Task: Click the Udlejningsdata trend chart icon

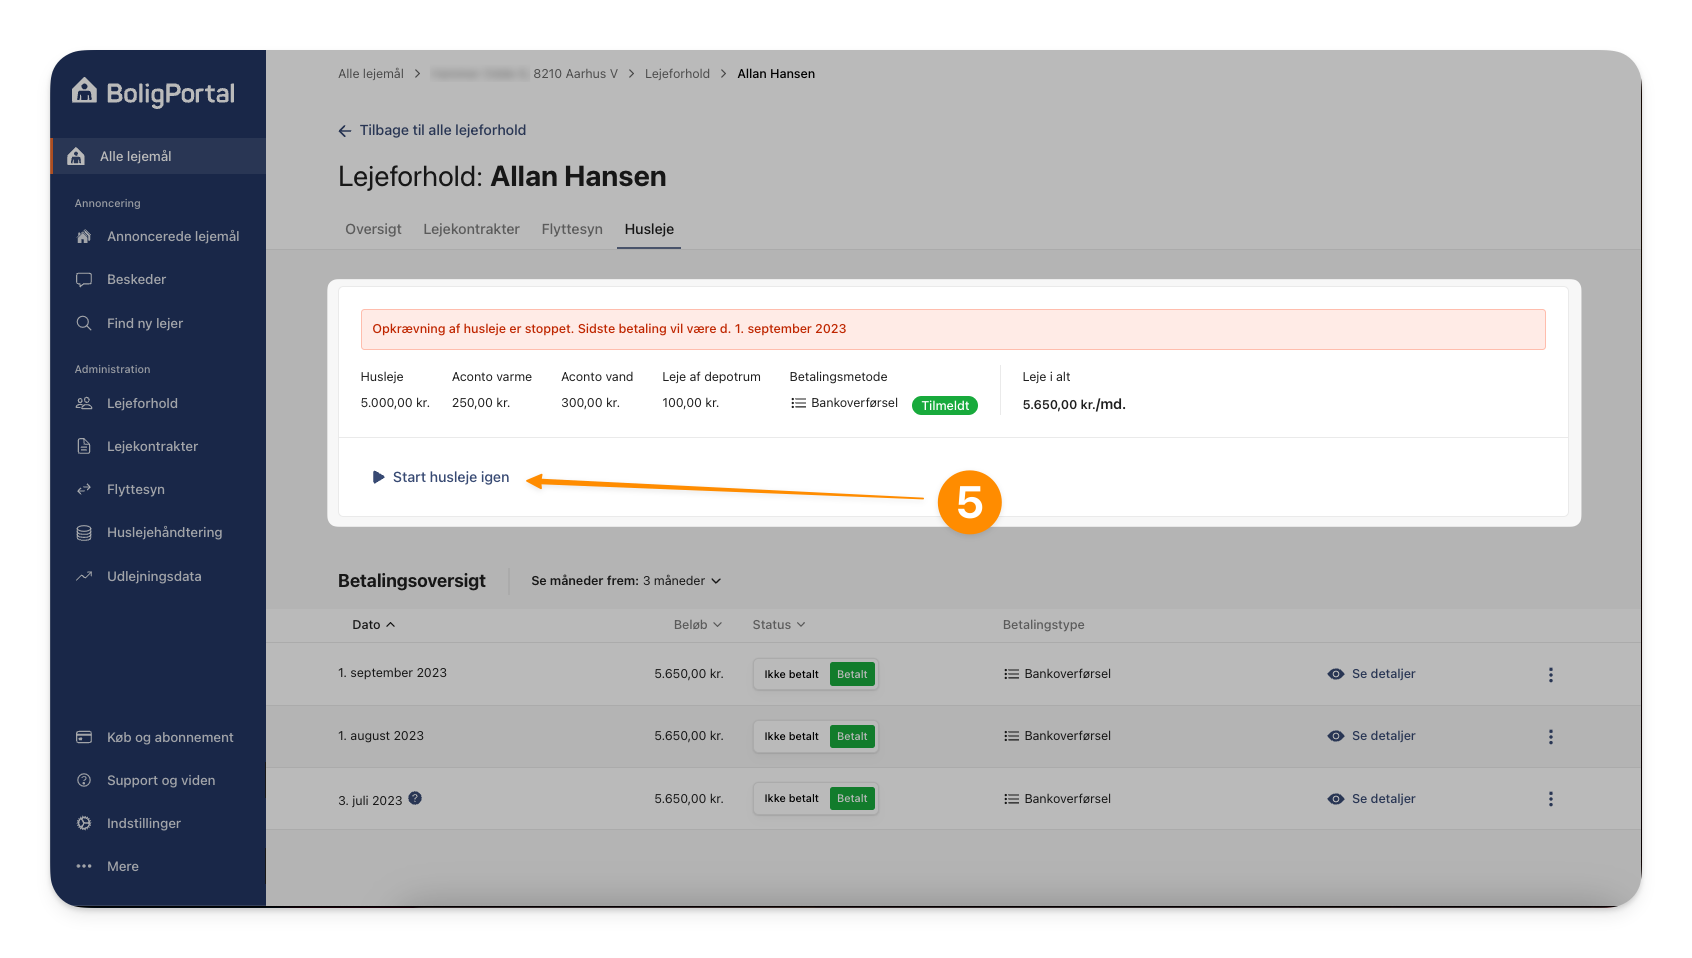Action: pyautogui.click(x=84, y=576)
